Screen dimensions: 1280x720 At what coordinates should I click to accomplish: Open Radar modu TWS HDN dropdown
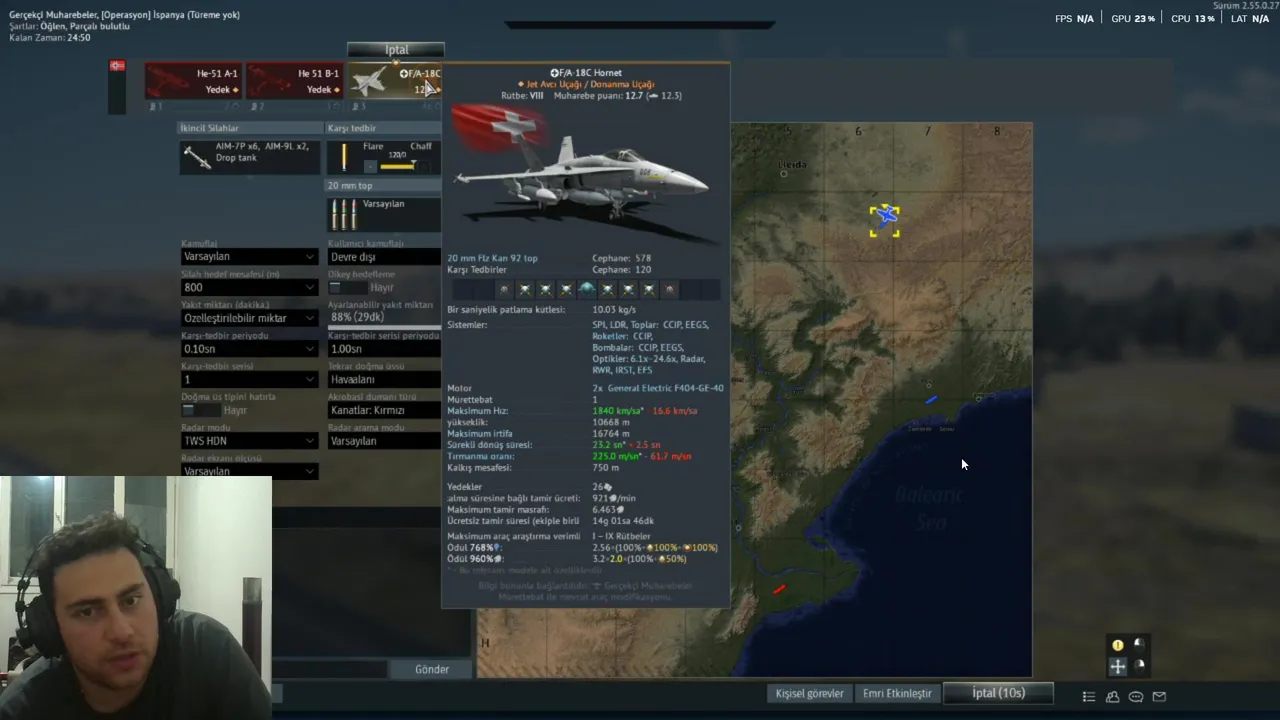coord(249,441)
